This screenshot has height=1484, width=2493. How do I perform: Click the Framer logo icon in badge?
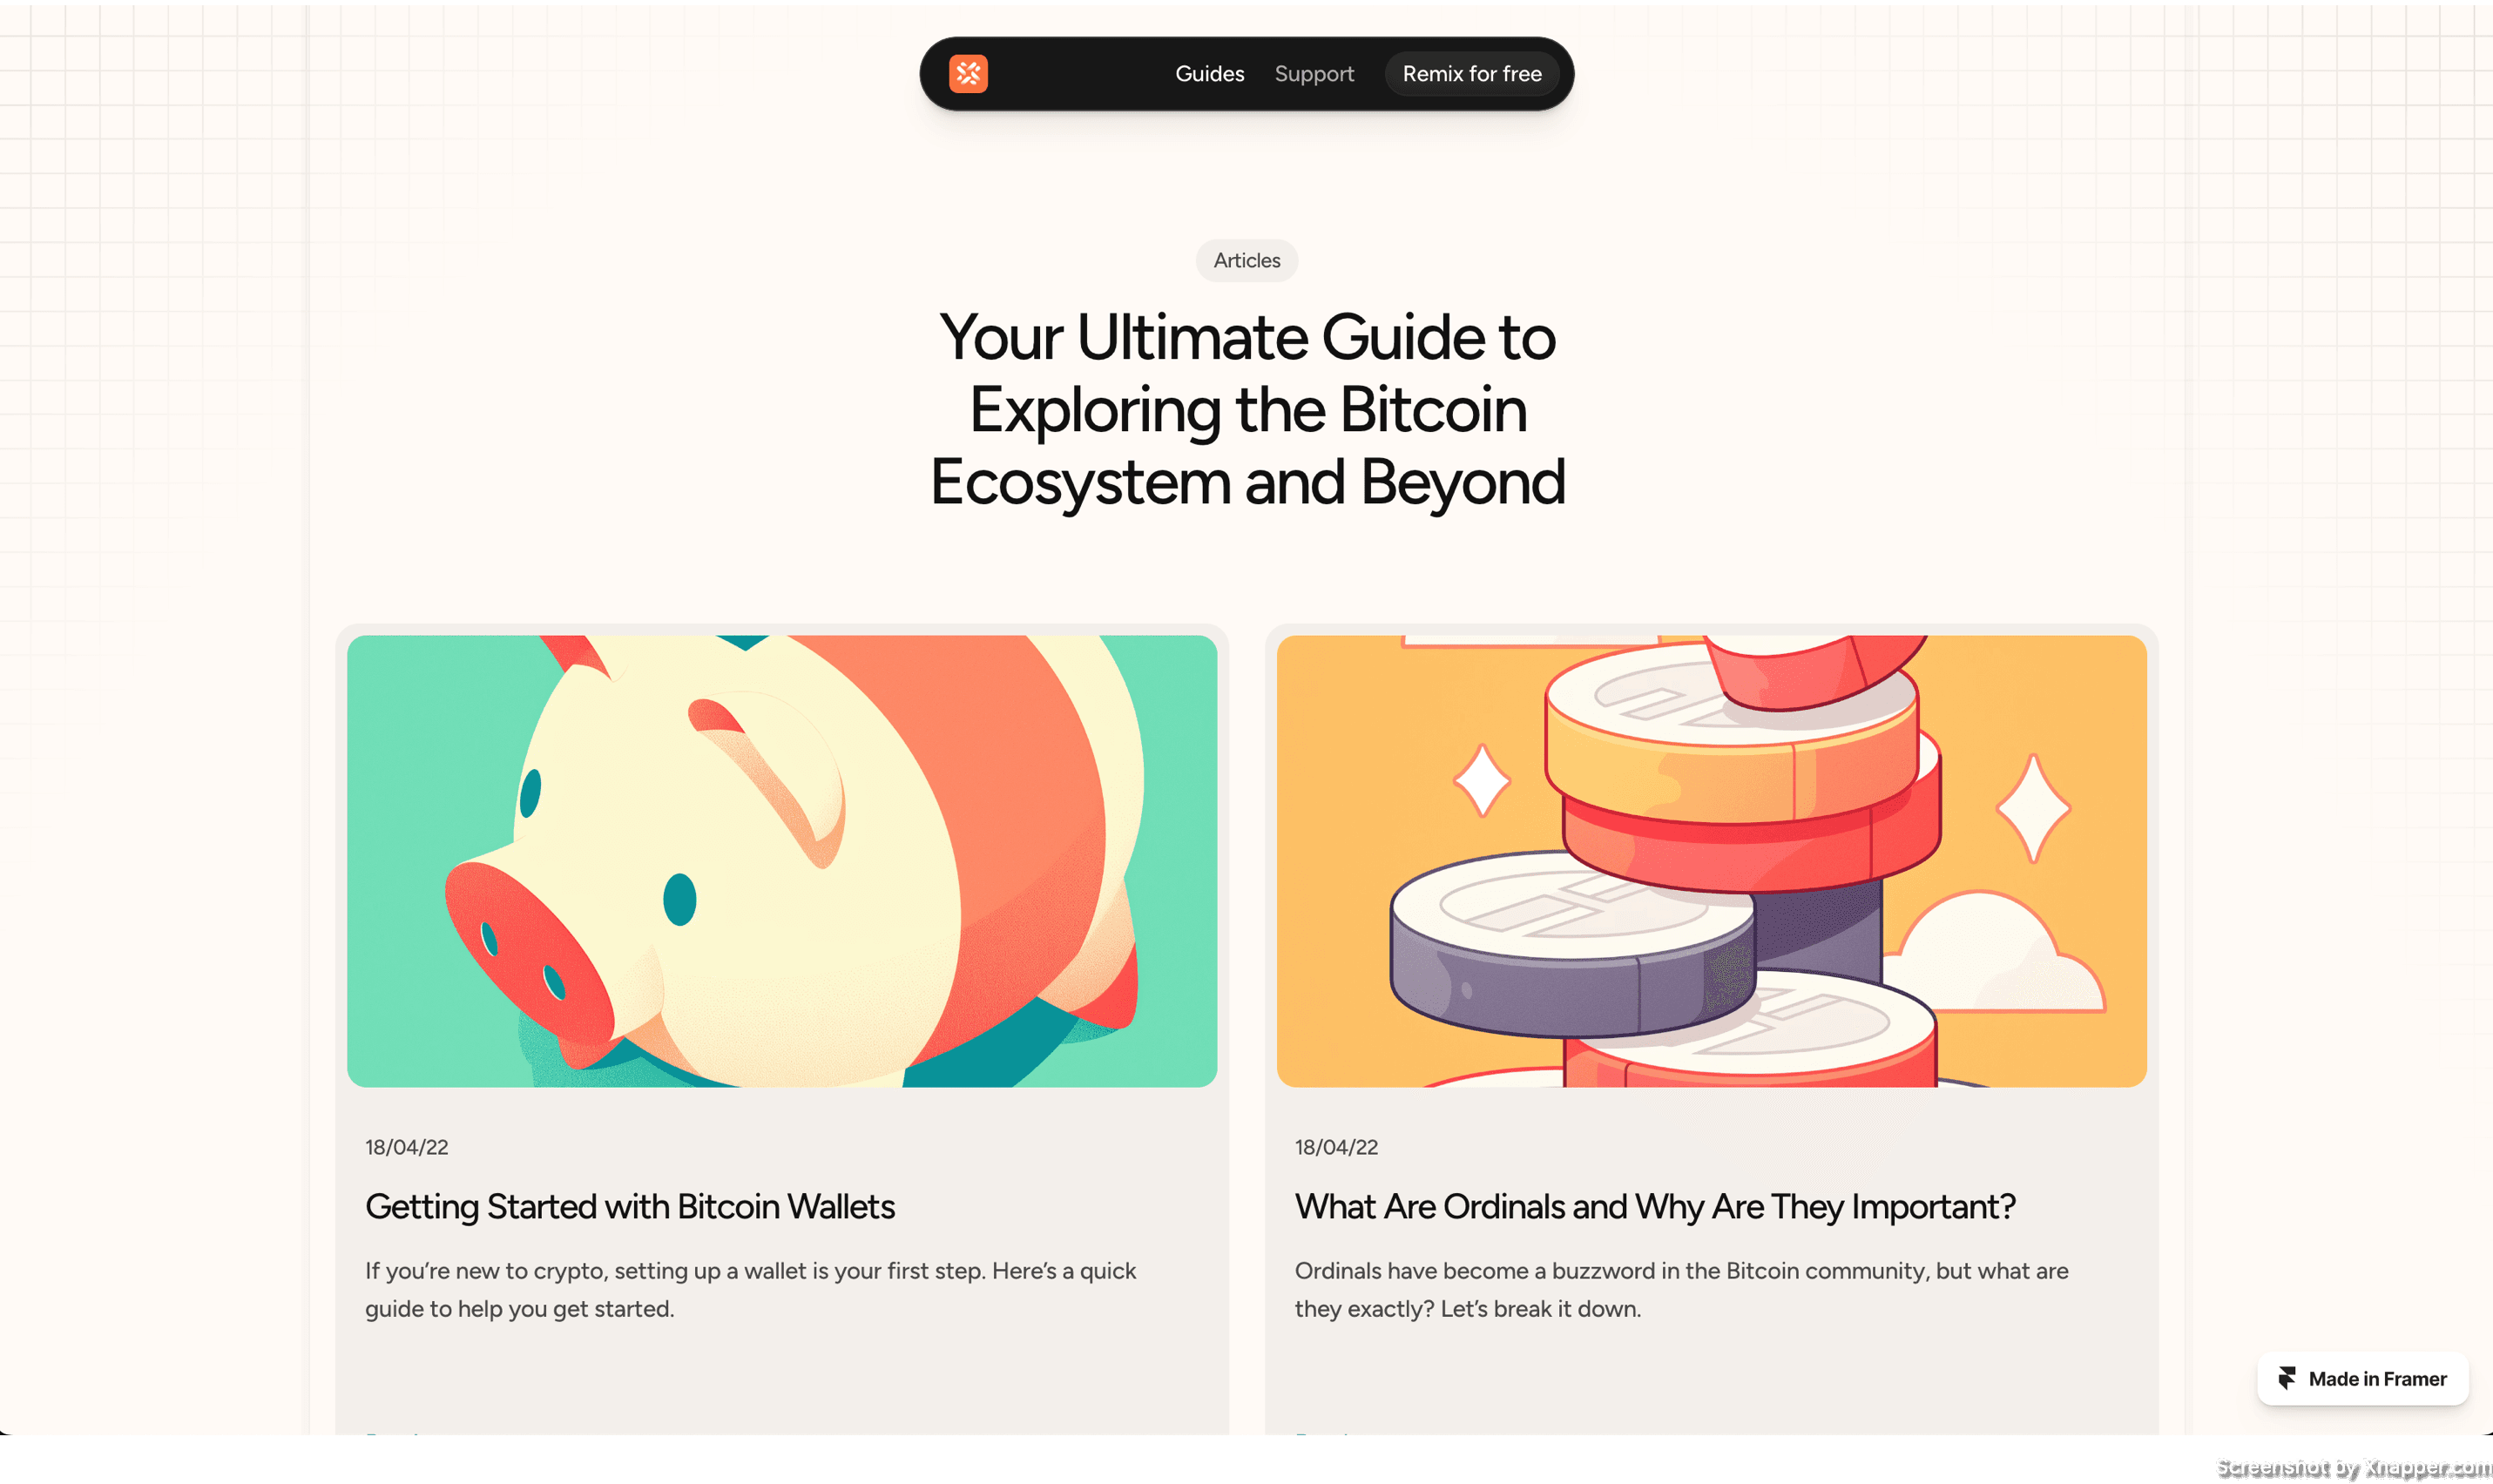tap(2287, 1378)
